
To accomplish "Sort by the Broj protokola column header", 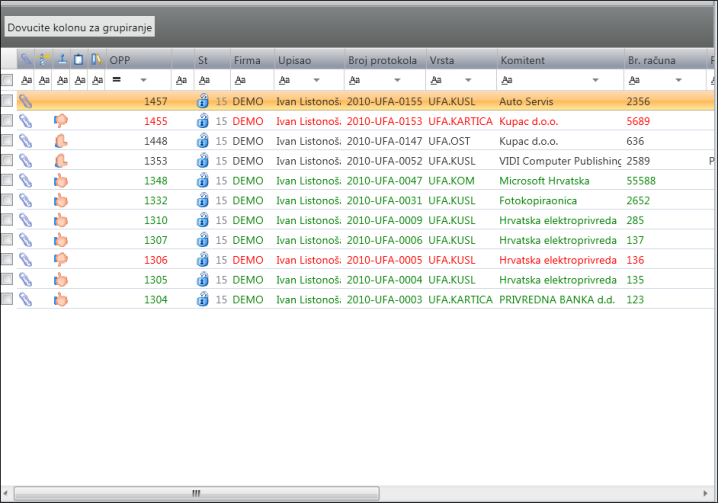I will pos(385,60).
